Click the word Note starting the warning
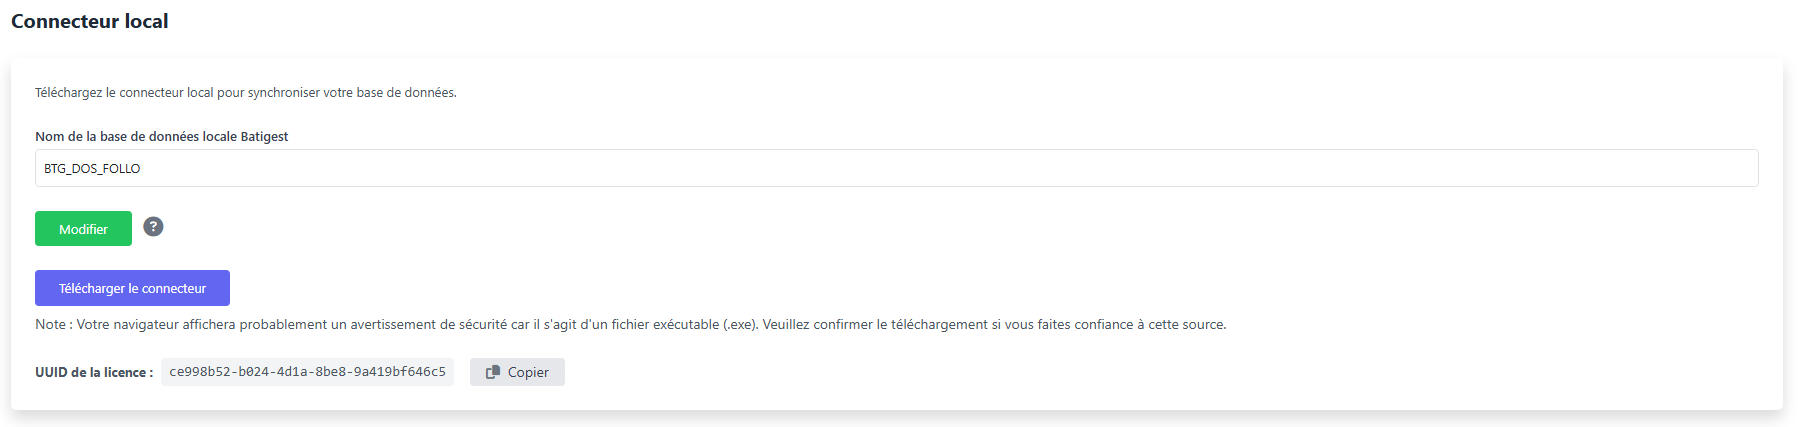The width and height of the screenshot is (1798, 427). (50, 324)
